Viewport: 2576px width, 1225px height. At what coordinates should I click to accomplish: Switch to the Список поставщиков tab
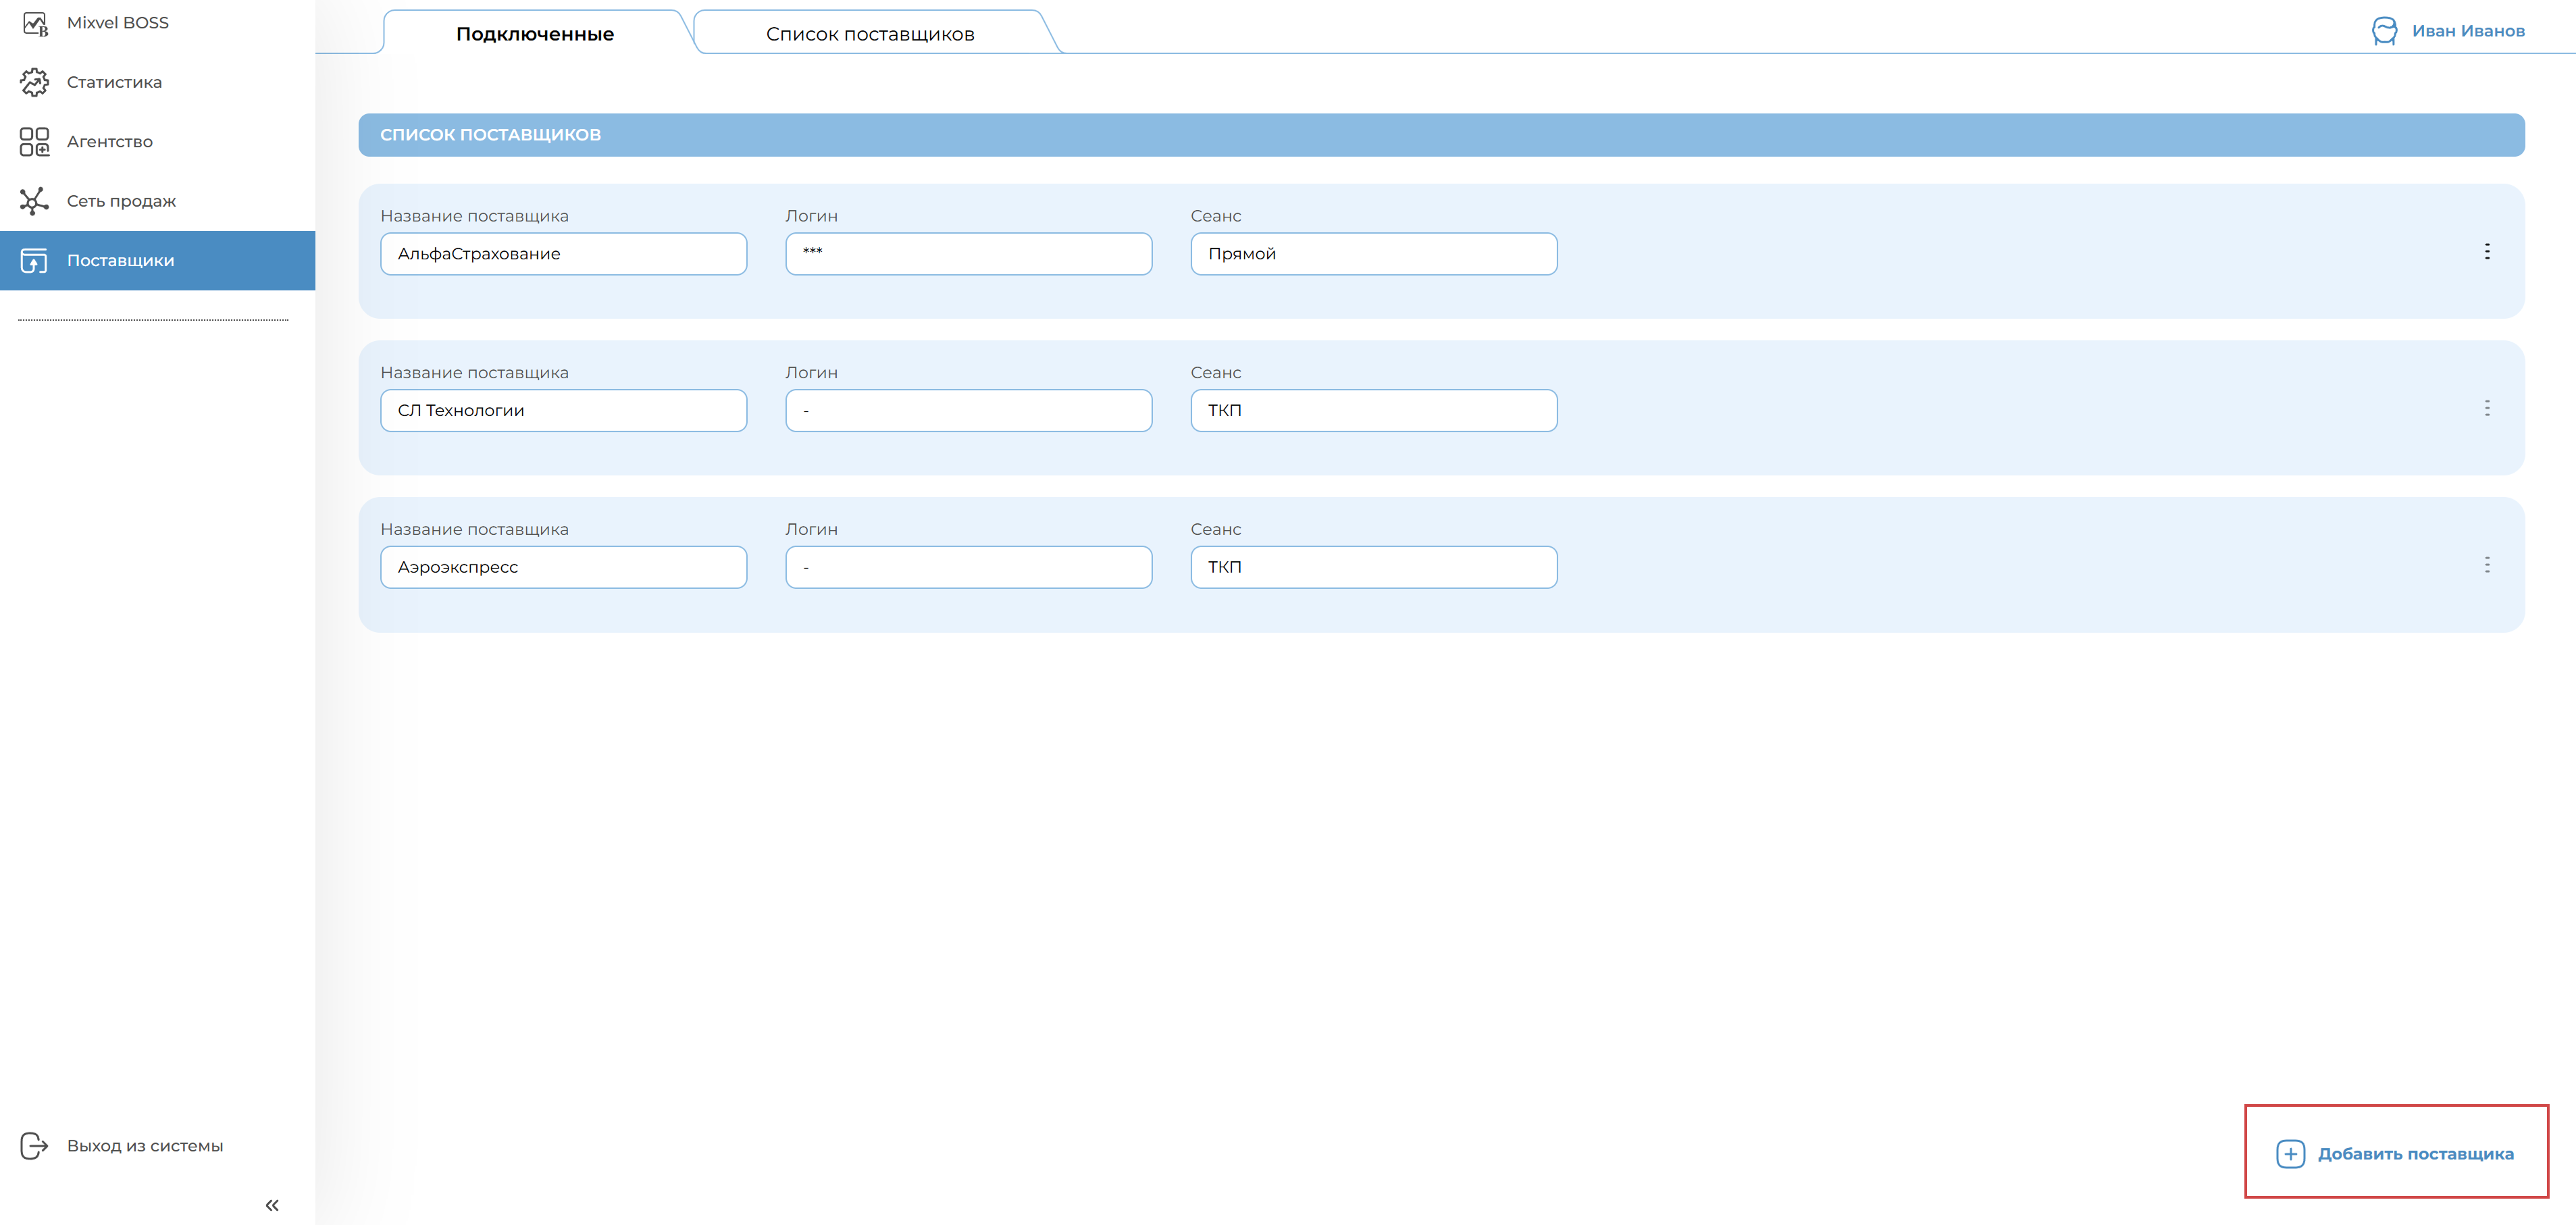pyautogui.click(x=870, y=34)
